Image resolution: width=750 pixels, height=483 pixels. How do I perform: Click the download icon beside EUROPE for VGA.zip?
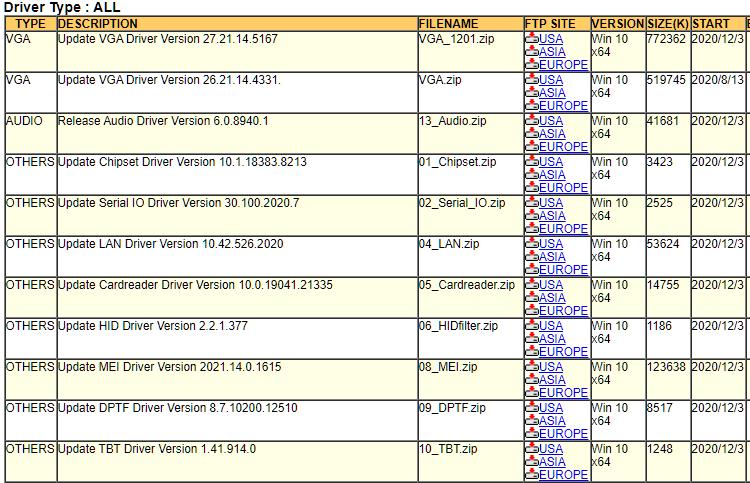tap(532, 106)
